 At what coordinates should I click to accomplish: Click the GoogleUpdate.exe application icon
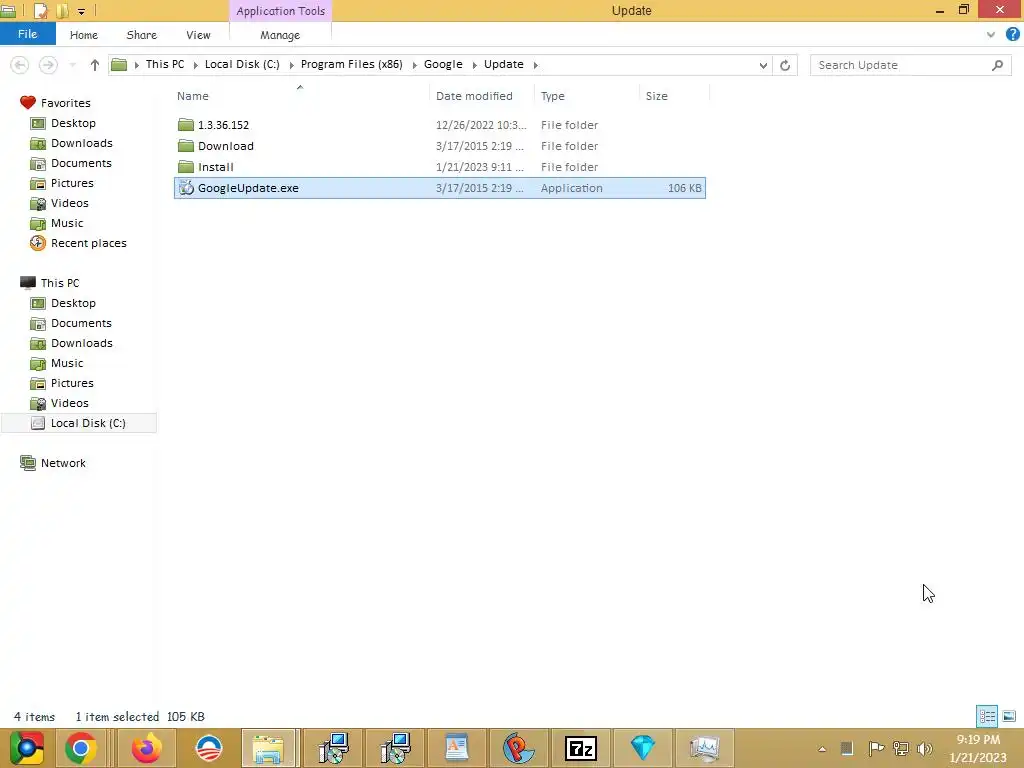tap(186, 188)
